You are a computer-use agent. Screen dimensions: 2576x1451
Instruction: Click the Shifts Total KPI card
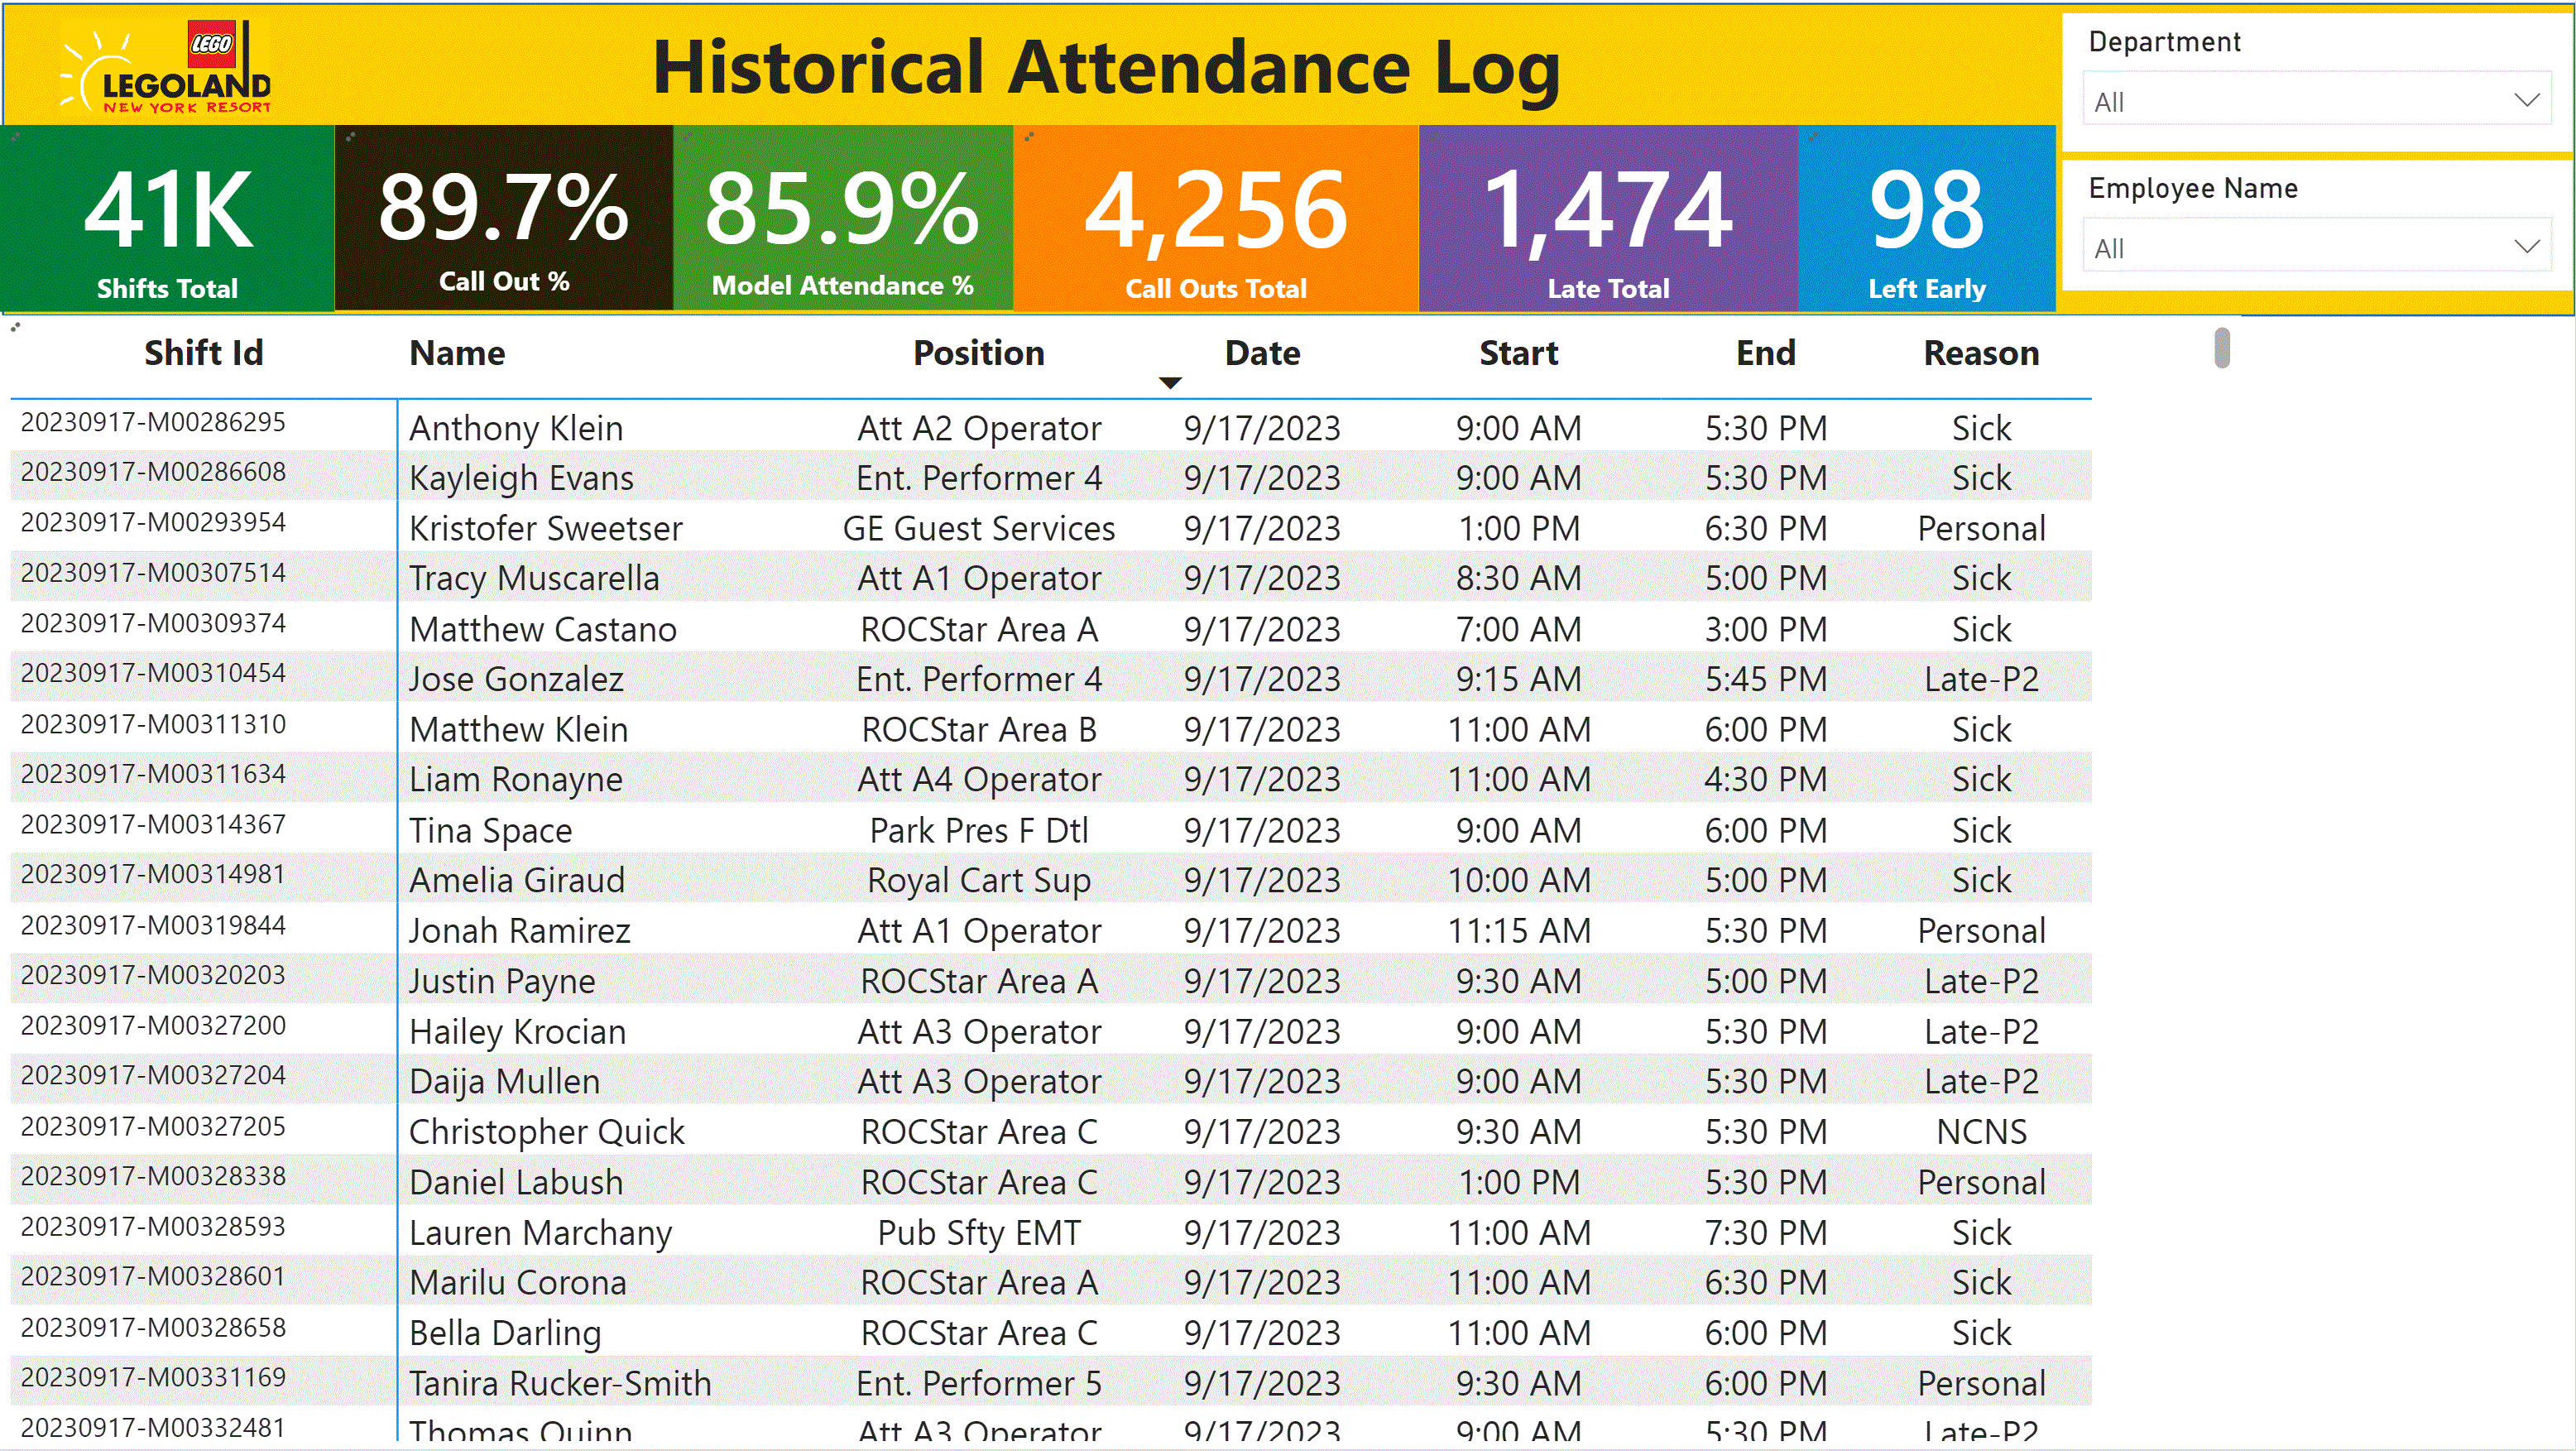[165, 219]
